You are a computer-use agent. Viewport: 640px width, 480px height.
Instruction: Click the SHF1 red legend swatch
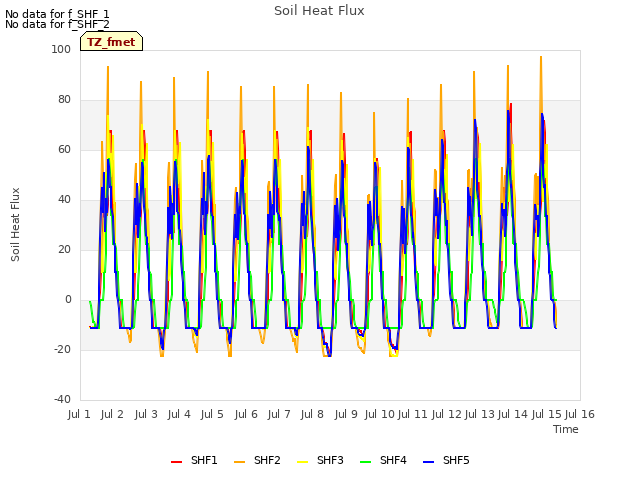click(176, 462)
